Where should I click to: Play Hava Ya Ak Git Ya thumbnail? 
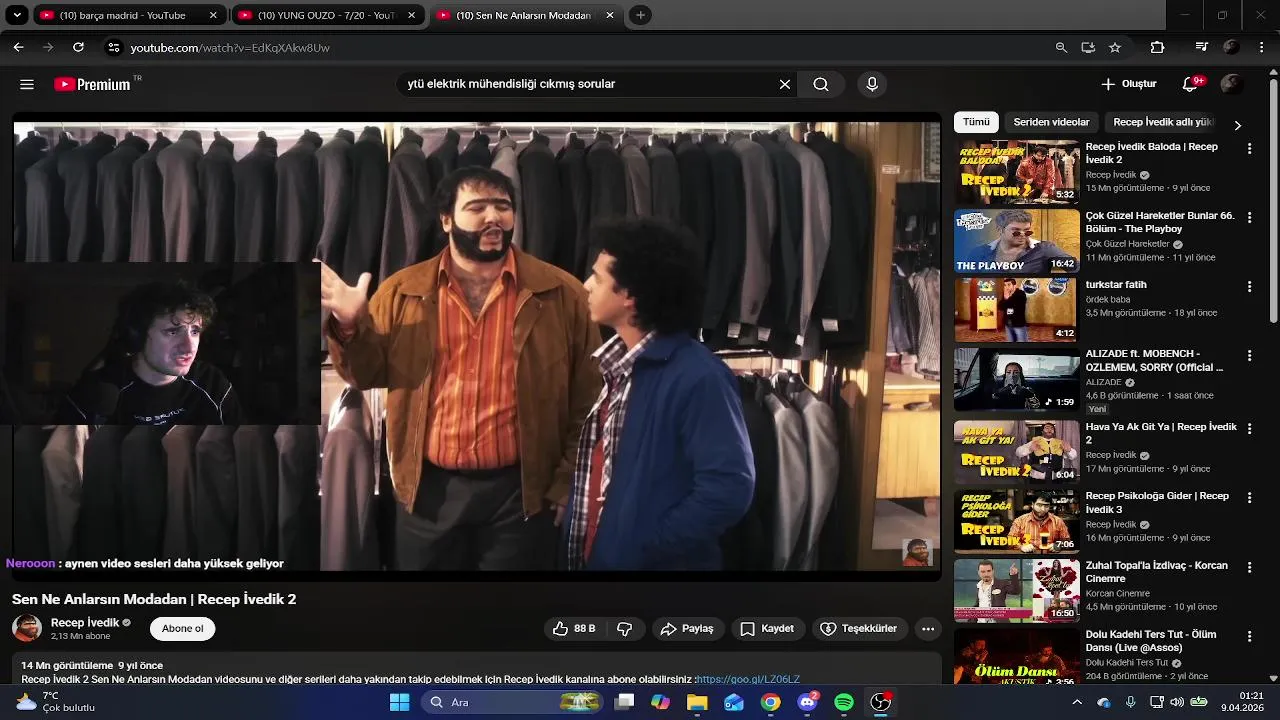click(1017, 452)
